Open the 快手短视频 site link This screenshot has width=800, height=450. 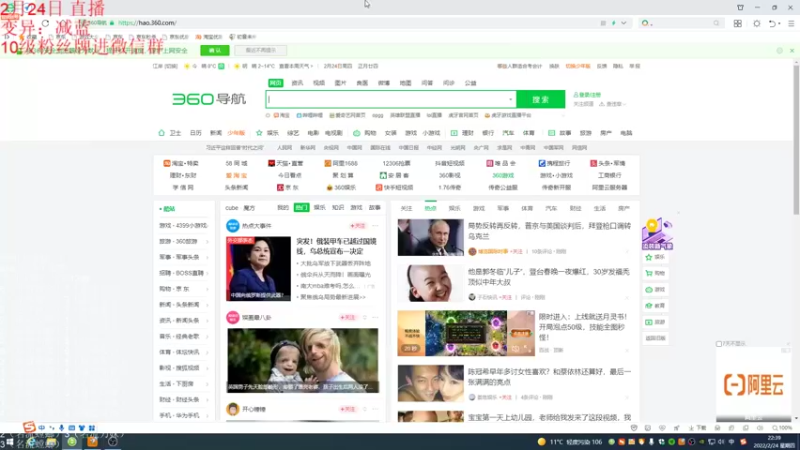(x=394, y=187)
